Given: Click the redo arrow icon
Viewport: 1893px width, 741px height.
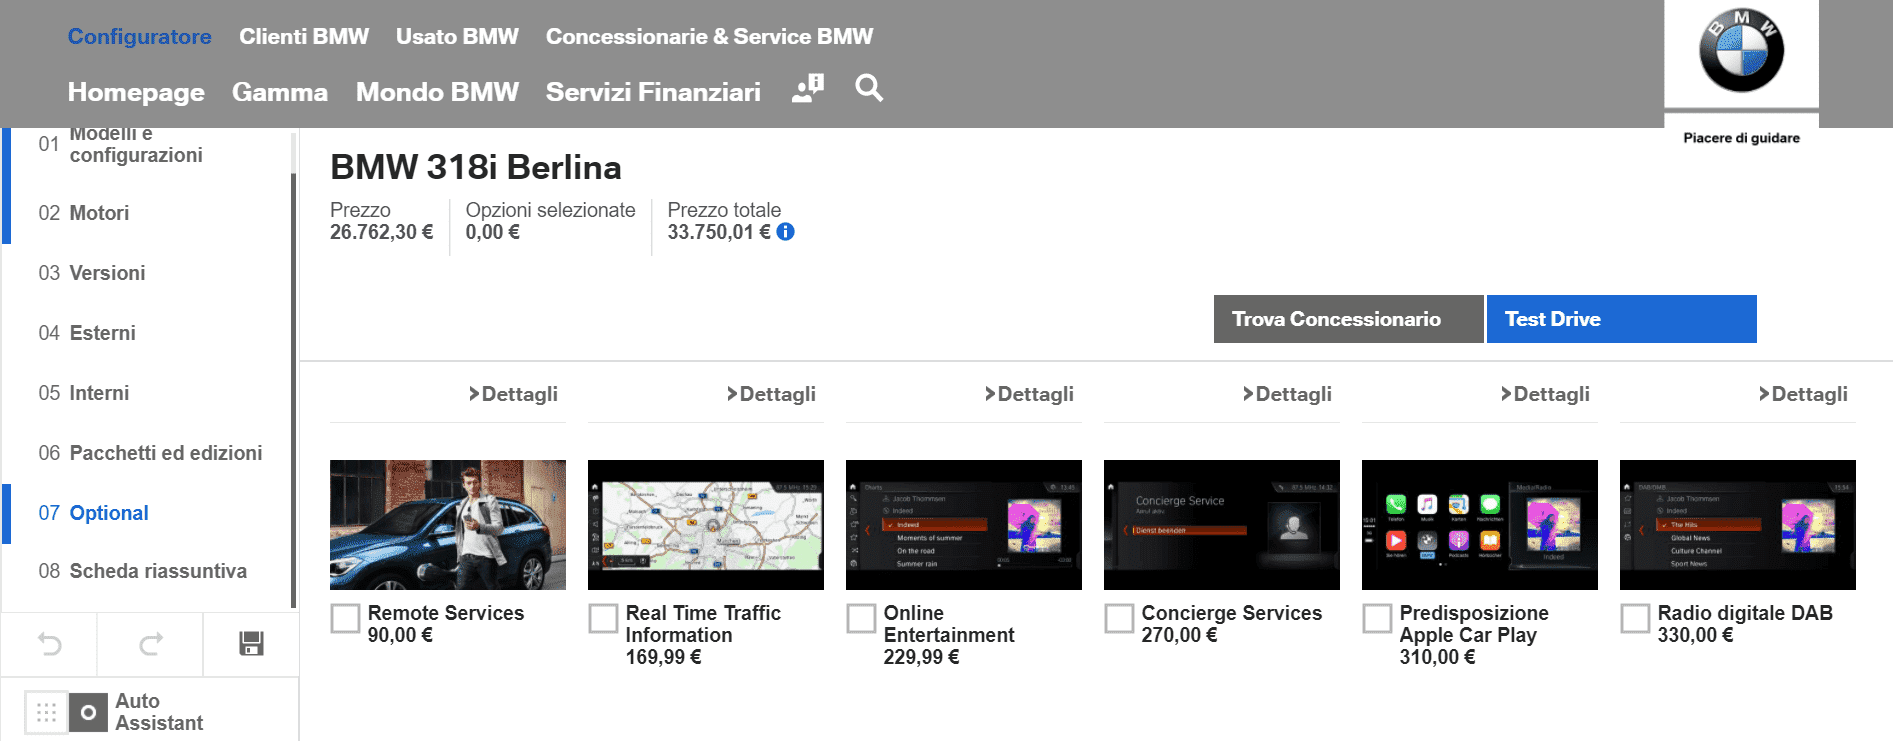Looking at the screenshot, I should 151,644.
